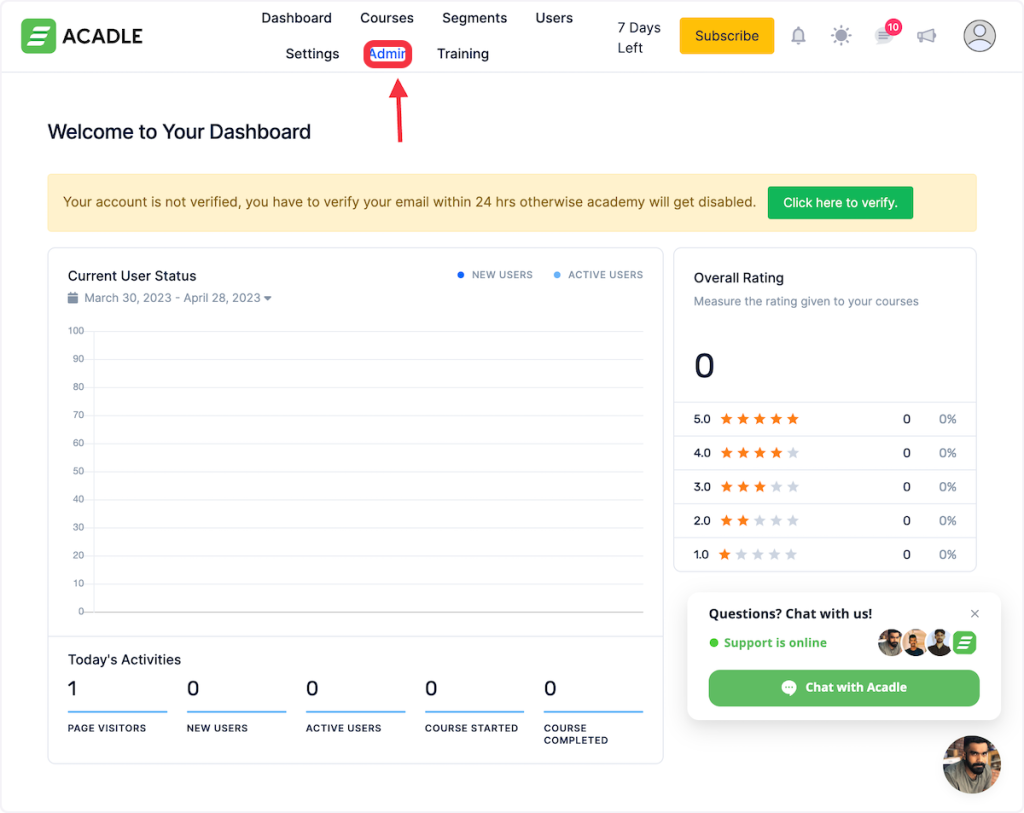The width and height of the screenshot is (1024, 813).
Task: Click the Acadle logo icon
Action: click(38, 36)
